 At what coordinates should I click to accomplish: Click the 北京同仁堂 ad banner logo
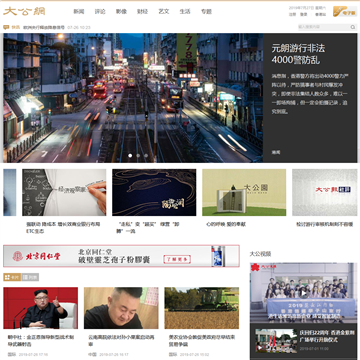click(x=36, y=256)
